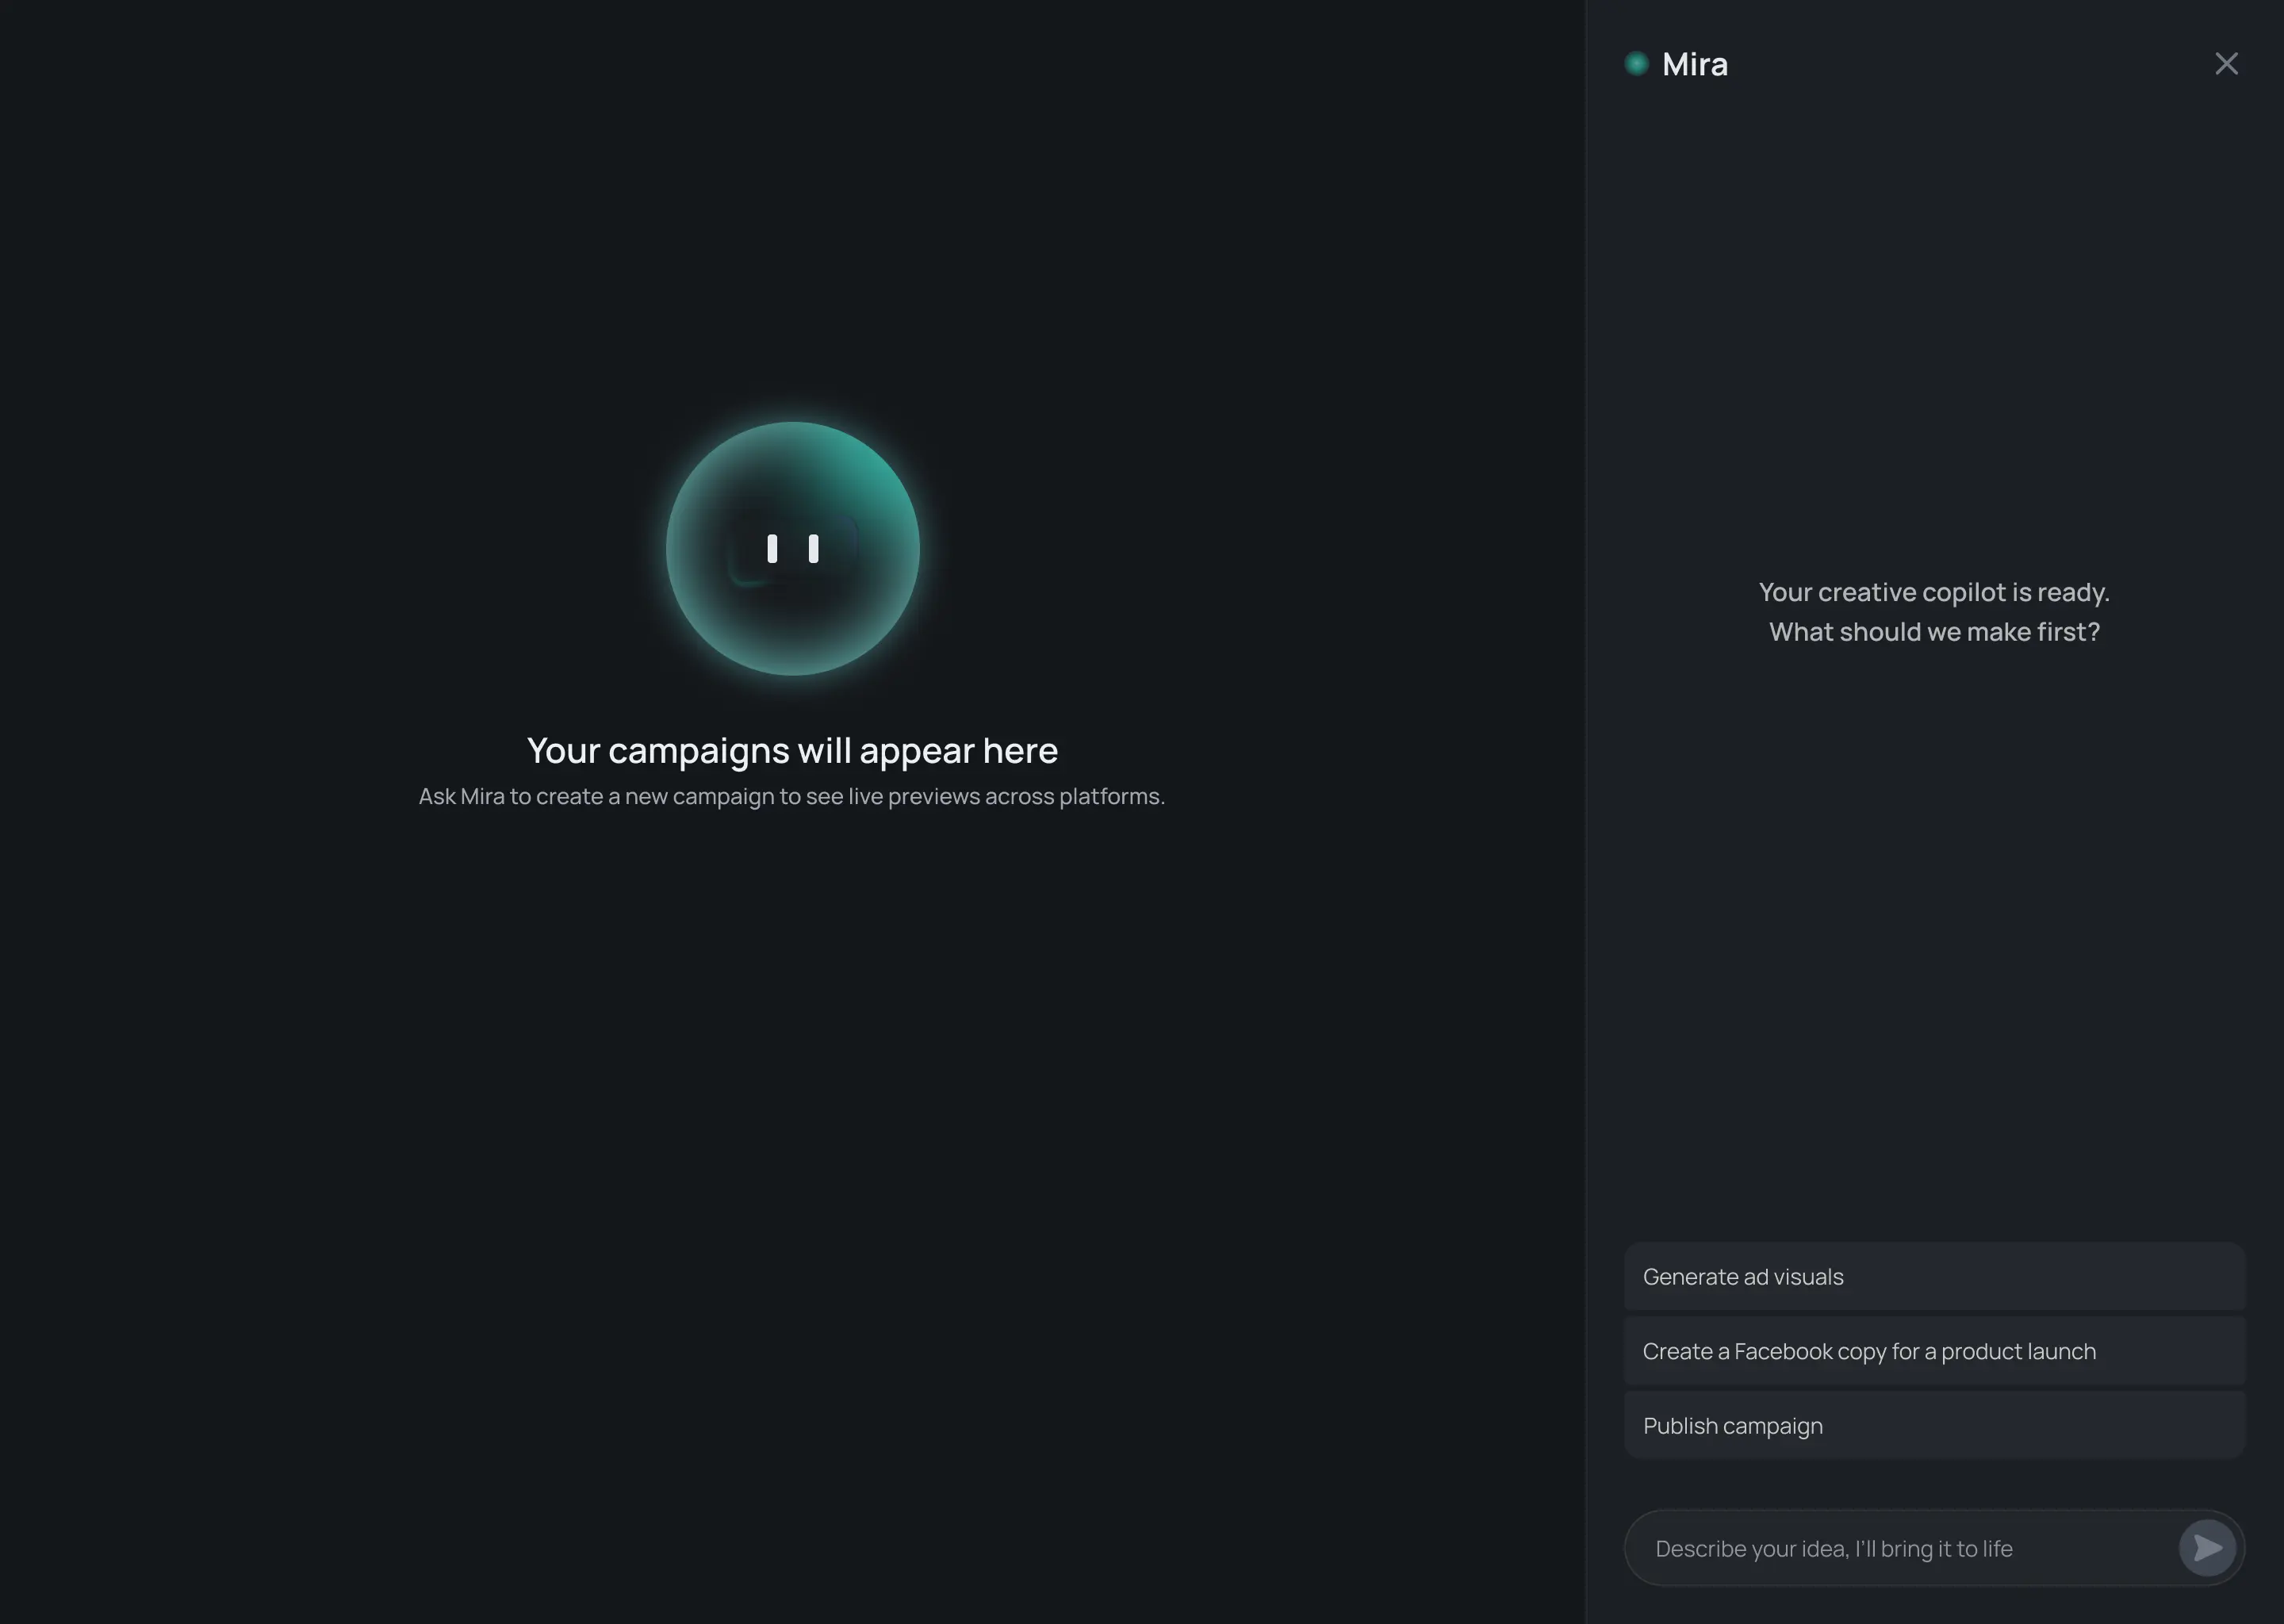This screenshot has width=2284, height=1624.
Task: Click the Mira panel title text
Action: tap(1695, 63)
